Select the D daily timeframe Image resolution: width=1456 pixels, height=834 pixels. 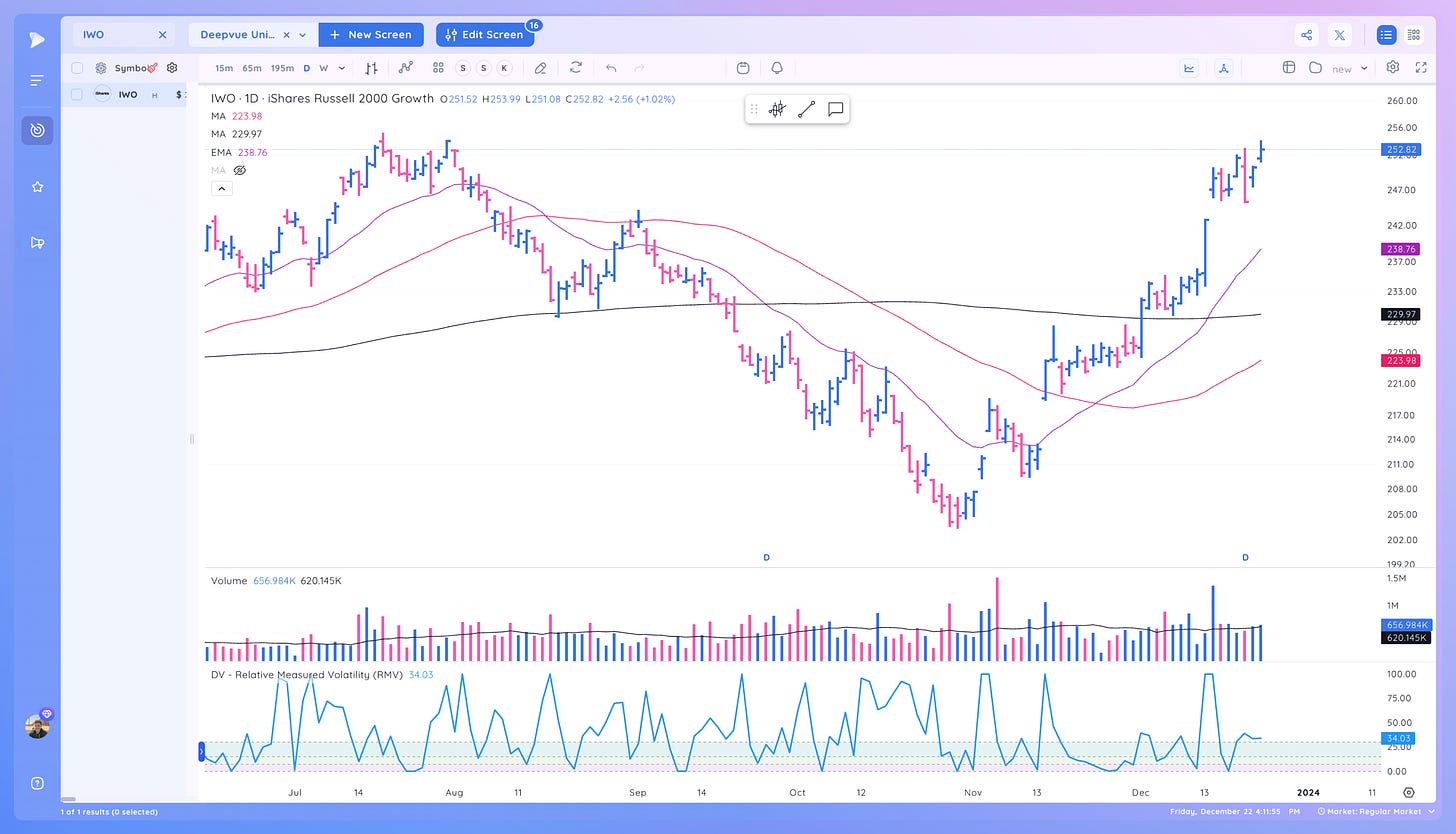pyautogui.click(x=307, y=68)
